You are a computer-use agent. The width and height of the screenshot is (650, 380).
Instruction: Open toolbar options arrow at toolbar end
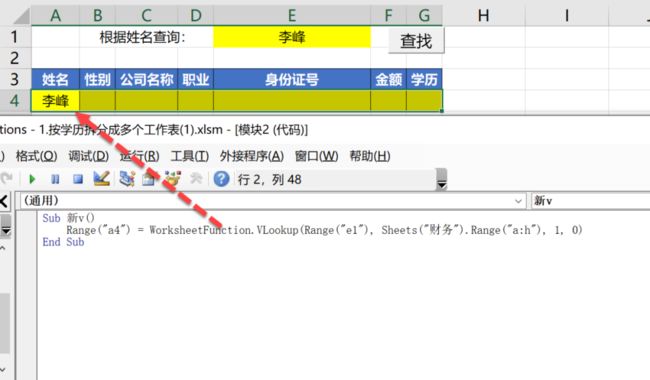click(x=442, y=179)
